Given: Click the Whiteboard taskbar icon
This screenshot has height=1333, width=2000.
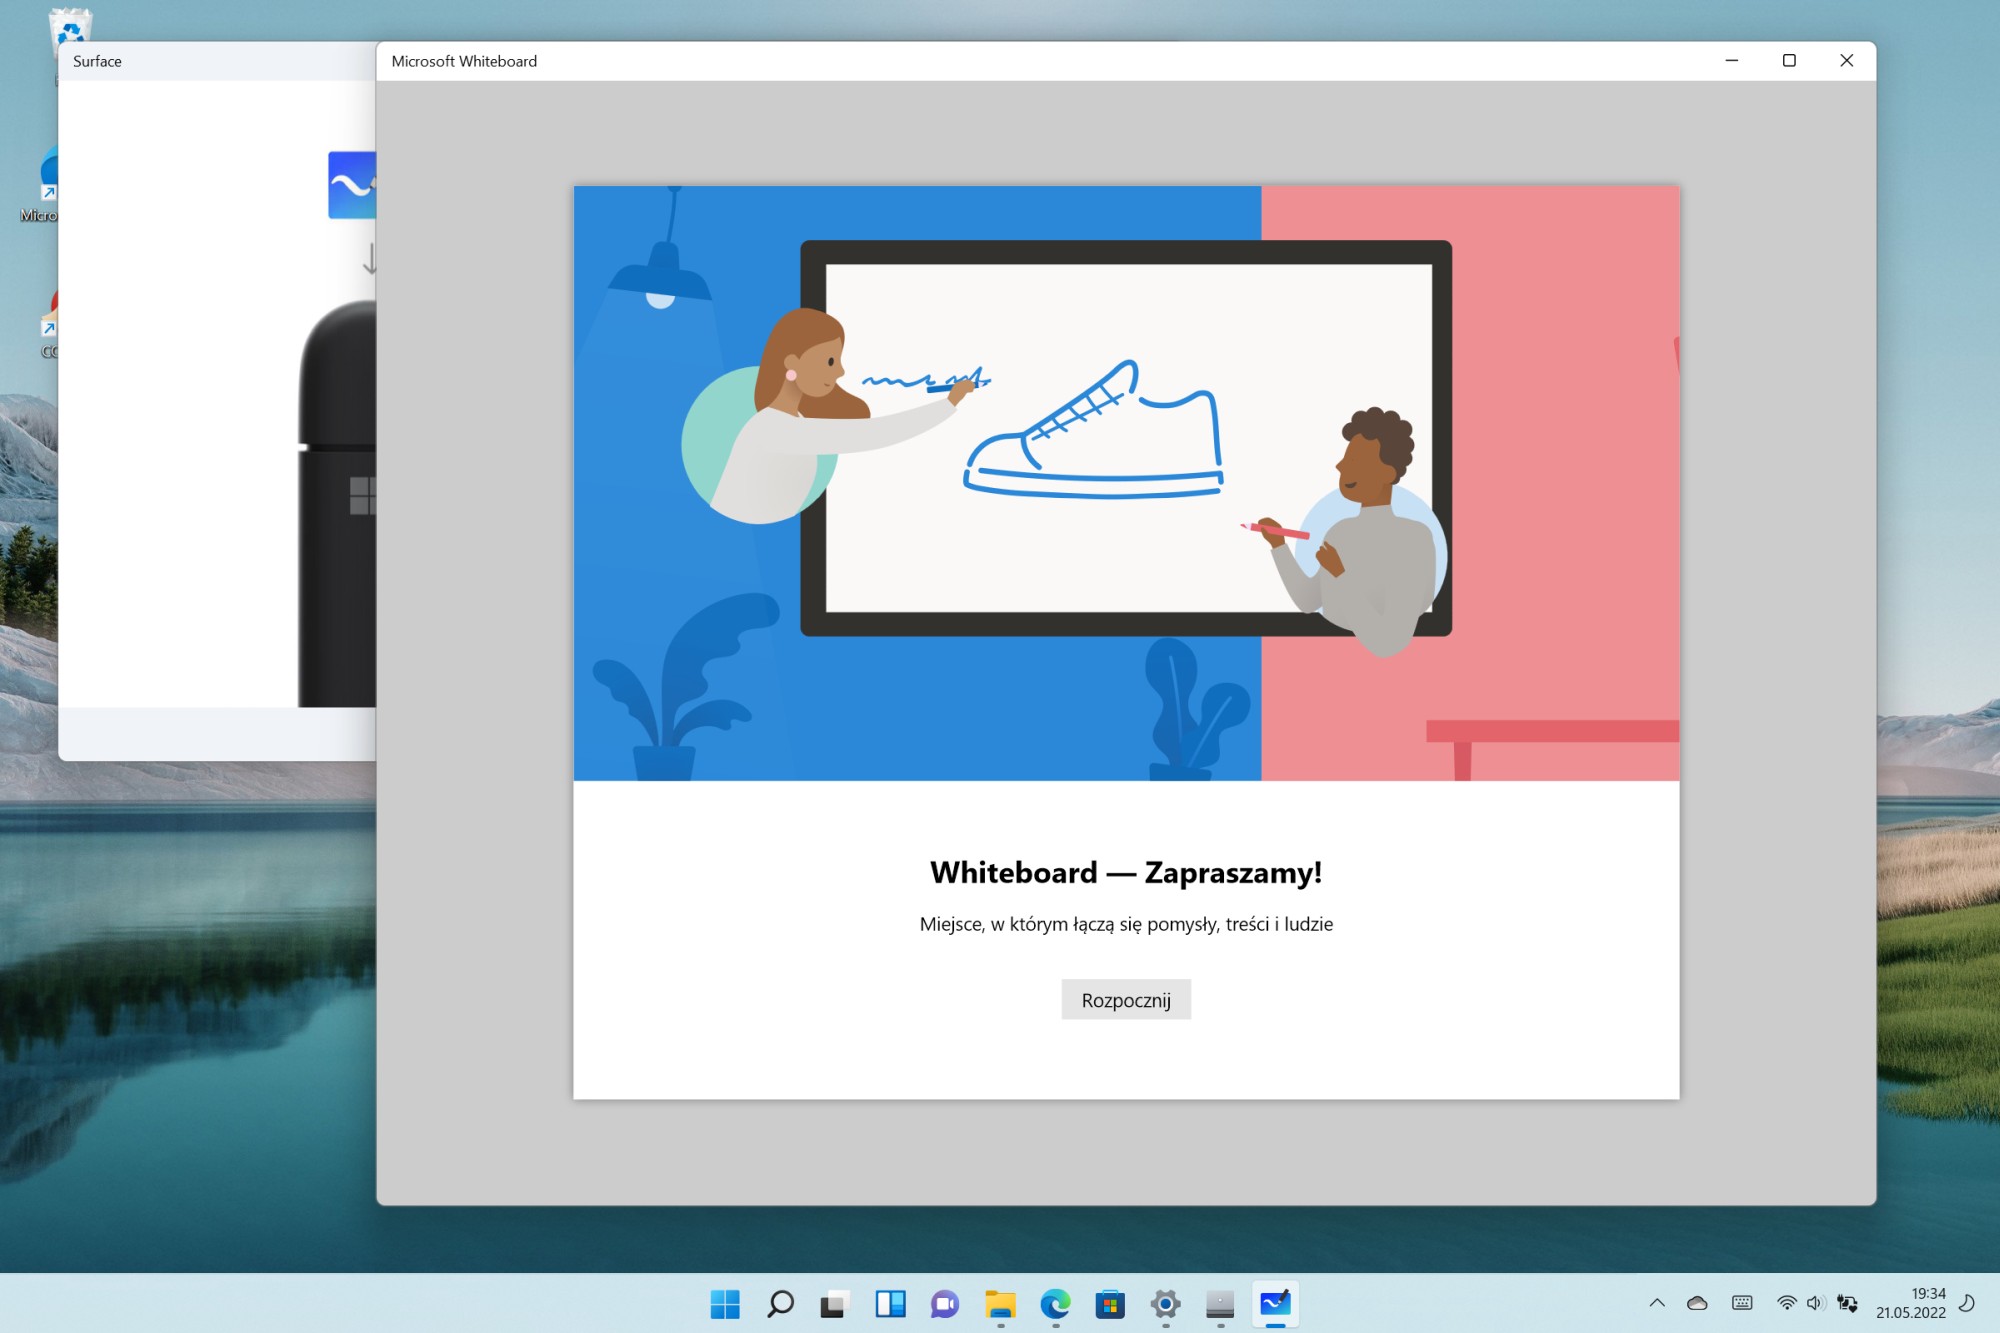Looking at the screenshot, I should 1275,1304.
